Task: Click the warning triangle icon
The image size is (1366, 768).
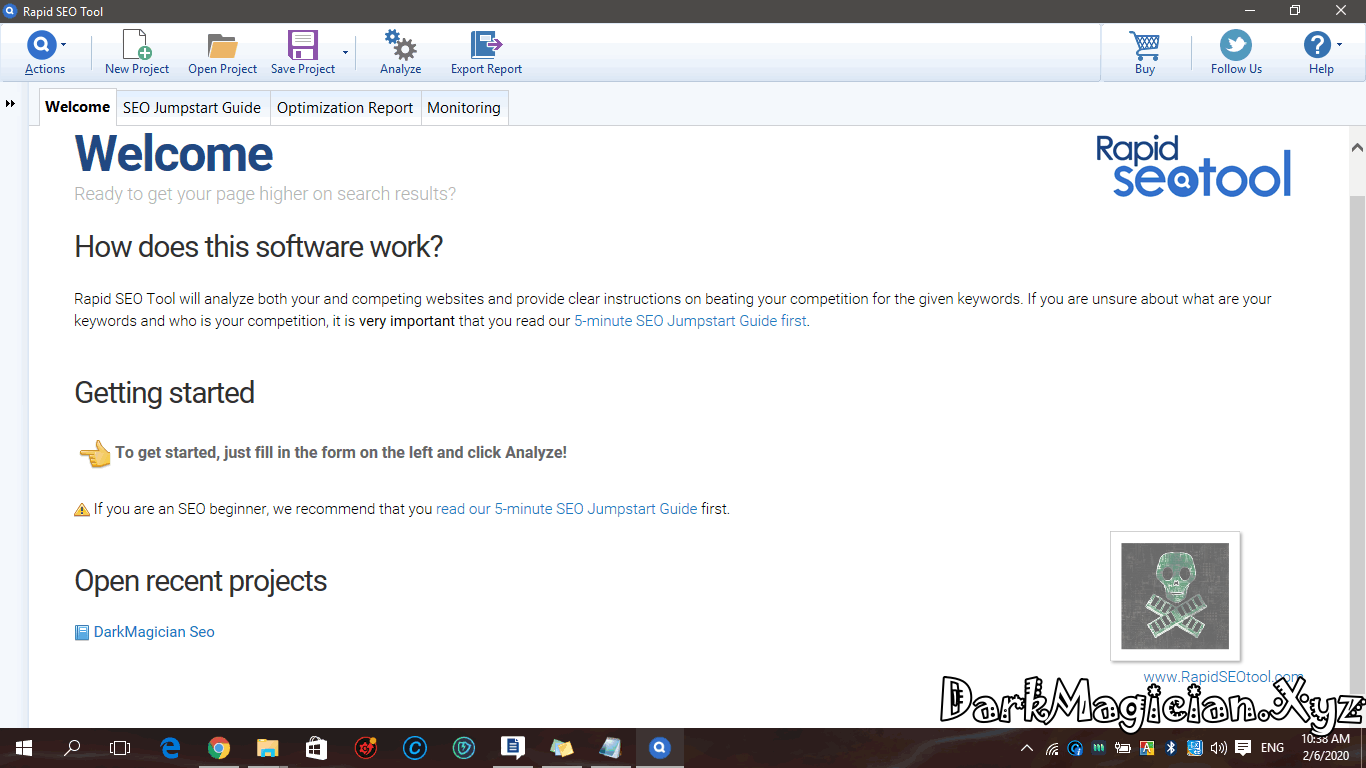Action: click(x=82, y=510)
